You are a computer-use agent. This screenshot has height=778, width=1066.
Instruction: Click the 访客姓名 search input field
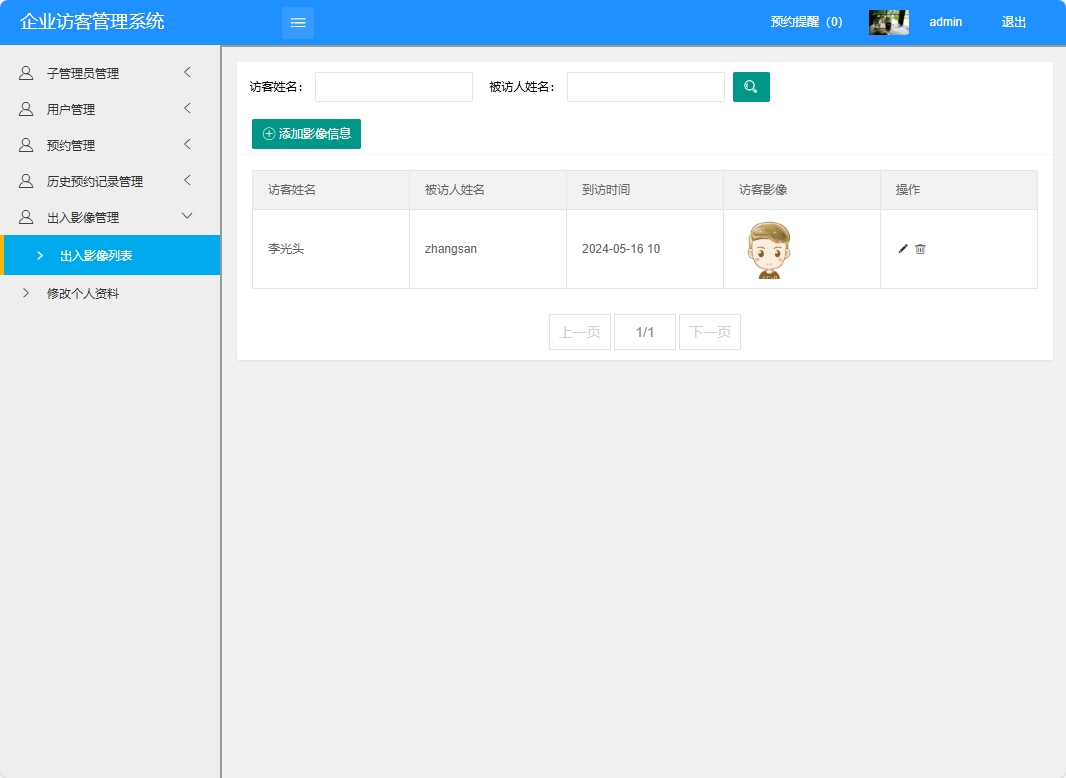pos(393,87)
